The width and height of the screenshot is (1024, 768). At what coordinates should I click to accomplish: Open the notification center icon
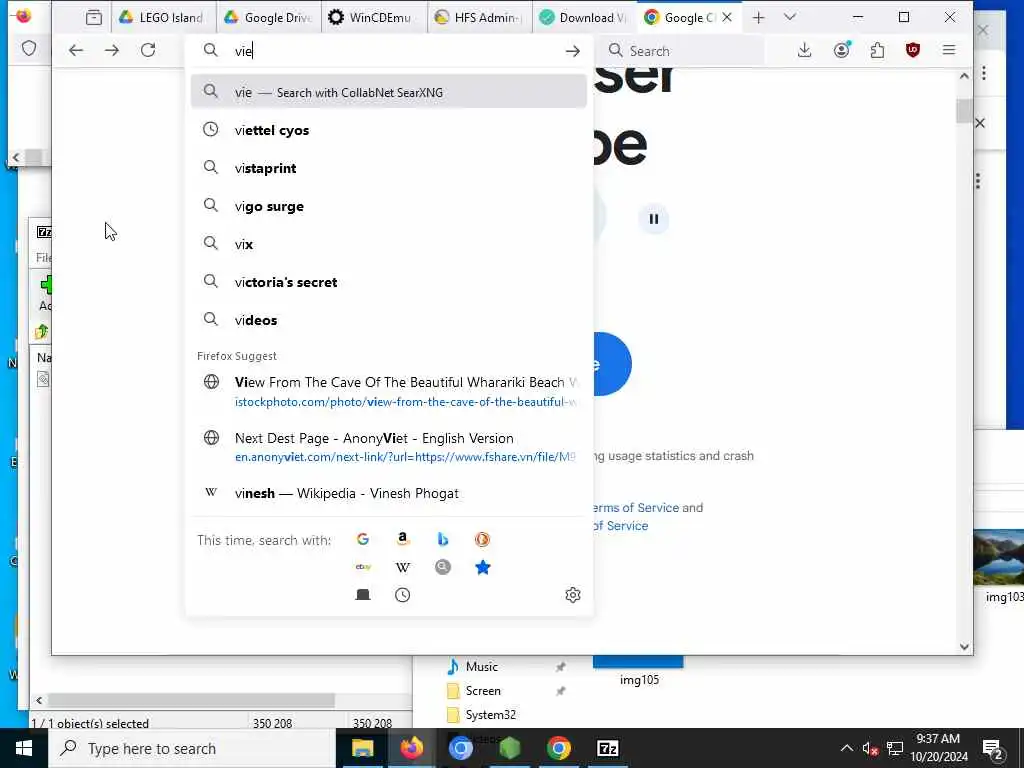993,748
